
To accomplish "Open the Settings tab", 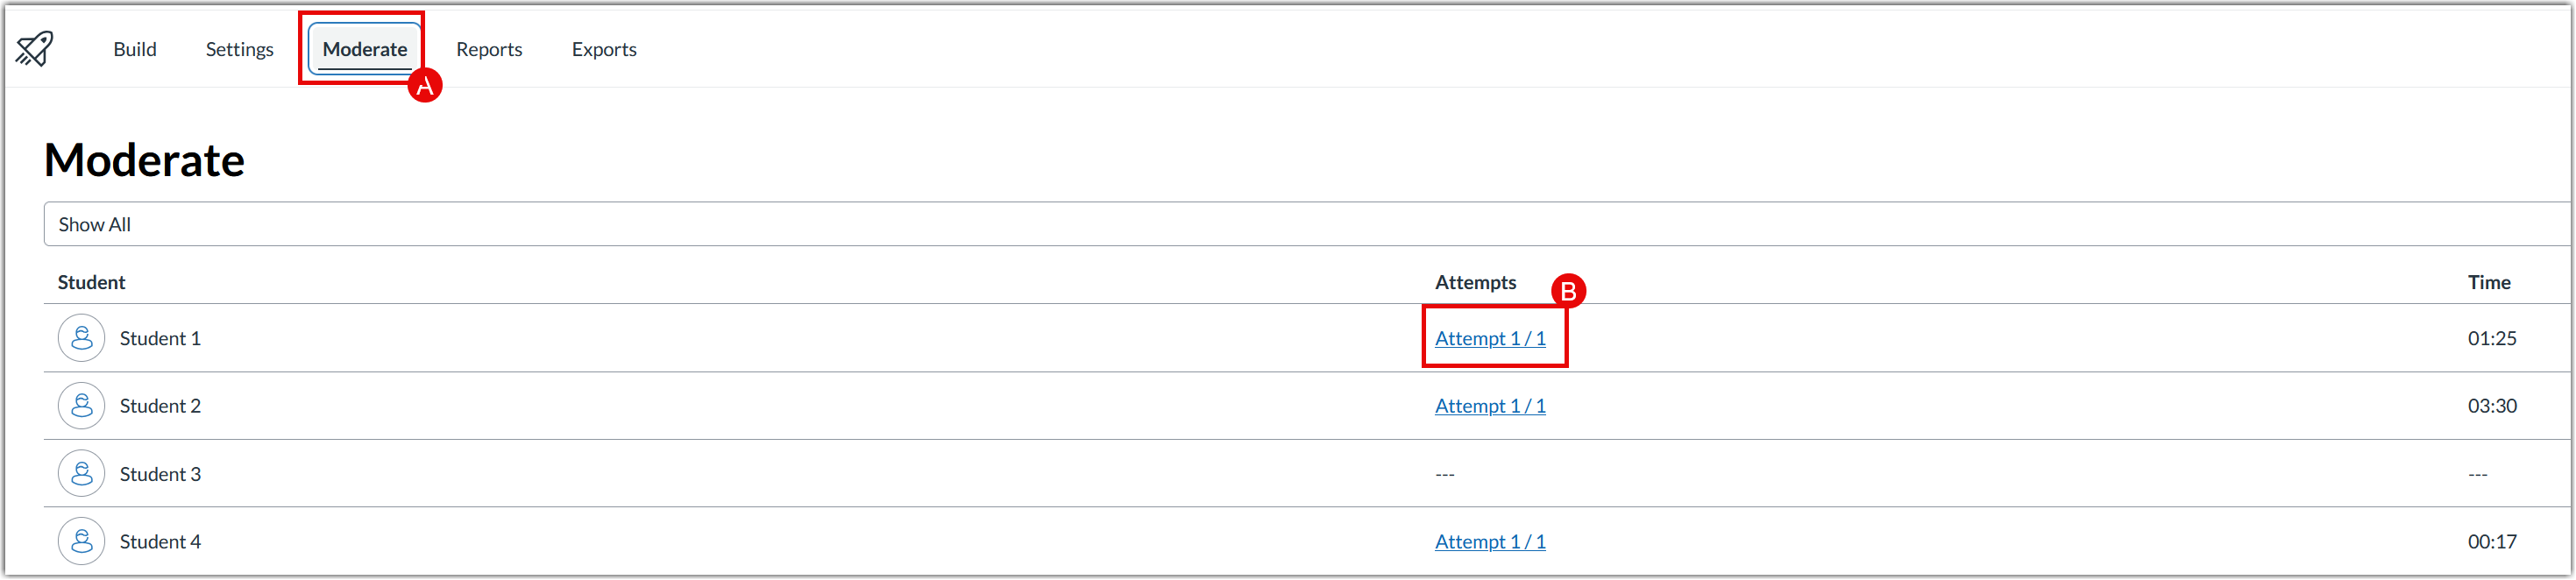I will point(239,49).
